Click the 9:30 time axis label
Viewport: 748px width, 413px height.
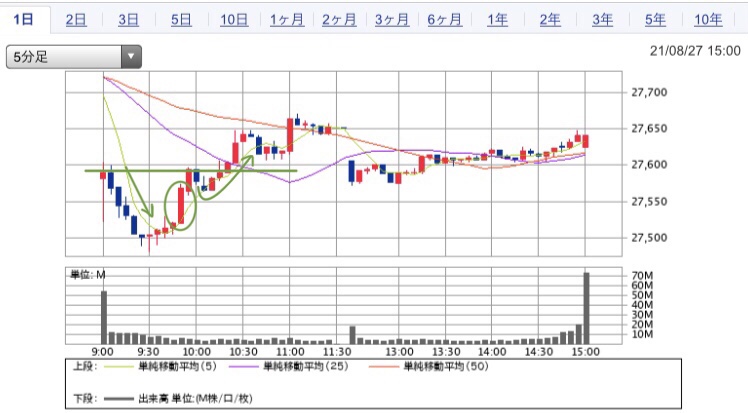coord(148,352)
